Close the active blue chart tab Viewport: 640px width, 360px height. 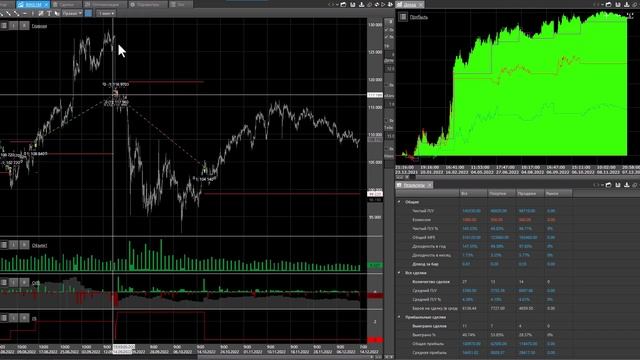[x=46, y=4]
